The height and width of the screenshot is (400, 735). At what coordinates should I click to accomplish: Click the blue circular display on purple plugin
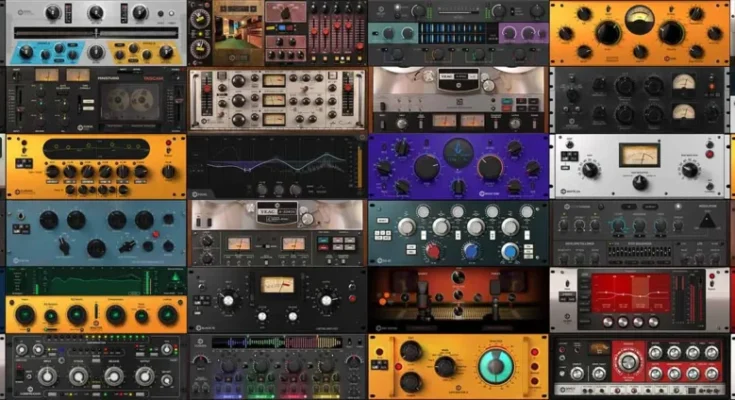pos(458,153)
